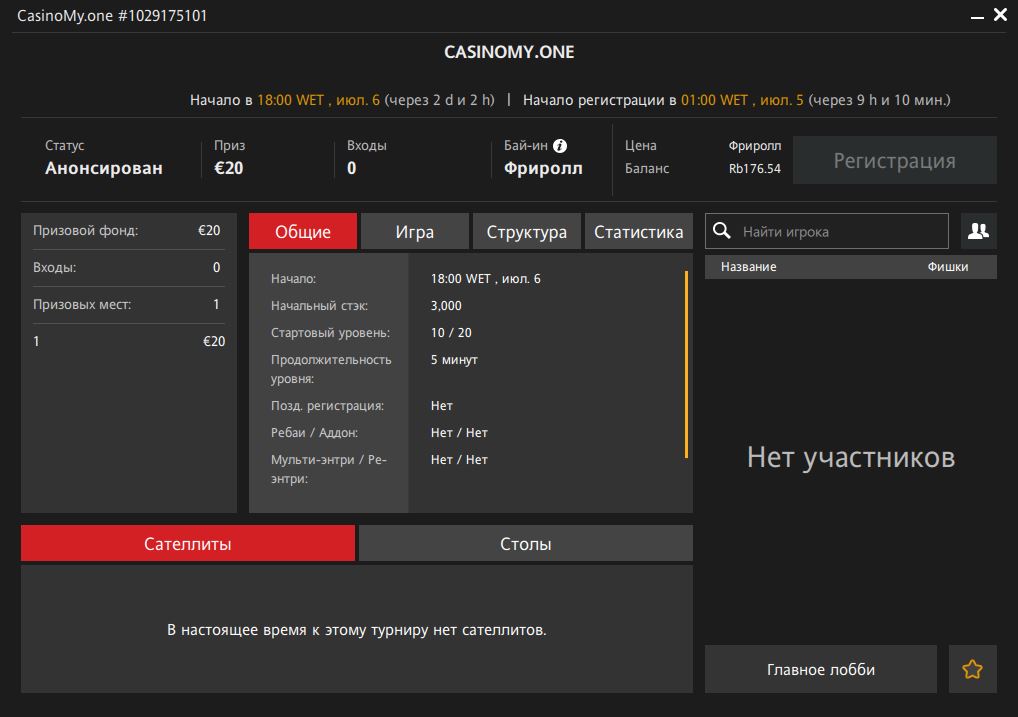The width and height of the screenshot is (1018, 717).
Task: Click the players group icon button
Action: coord(978,231)
